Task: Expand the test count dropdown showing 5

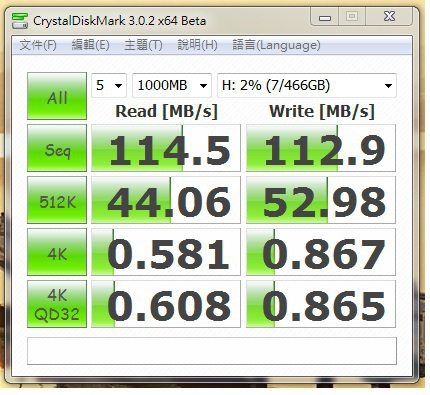Action: click(x=109, y=85)
